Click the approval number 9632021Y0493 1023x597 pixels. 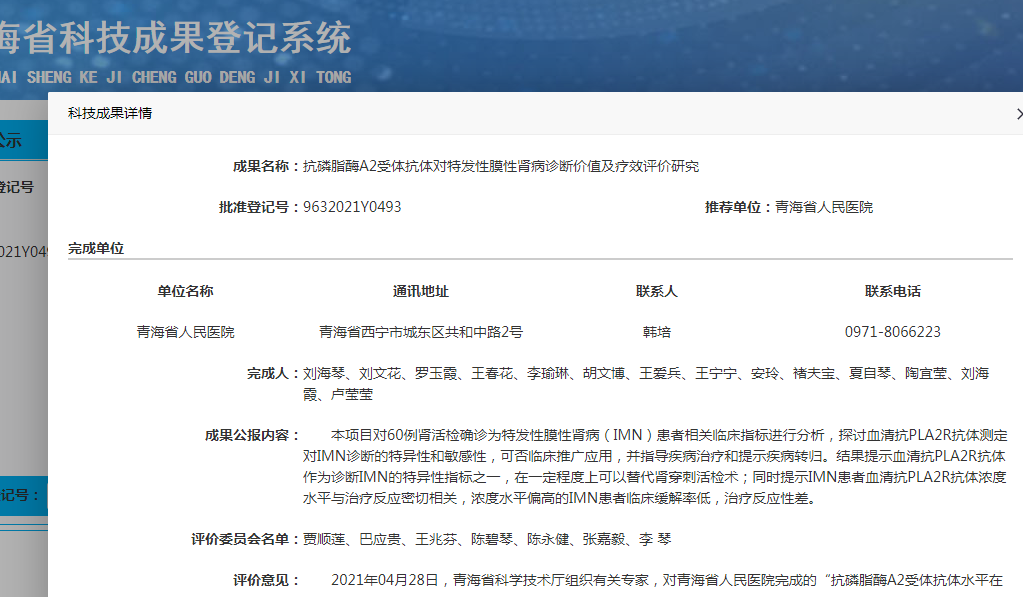click(352, 207)
